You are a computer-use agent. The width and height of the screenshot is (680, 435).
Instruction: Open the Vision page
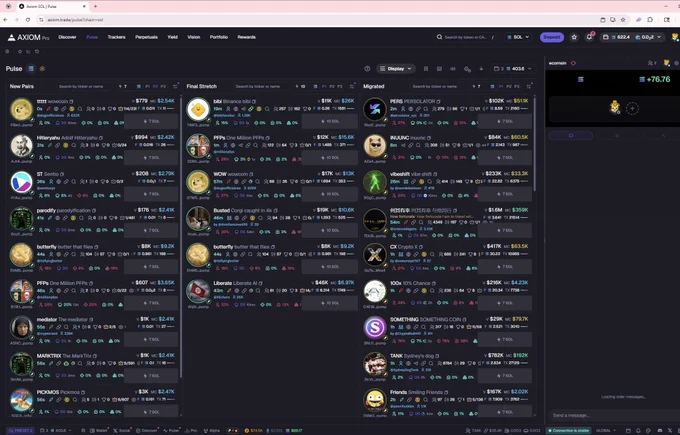tap(193, 37)
